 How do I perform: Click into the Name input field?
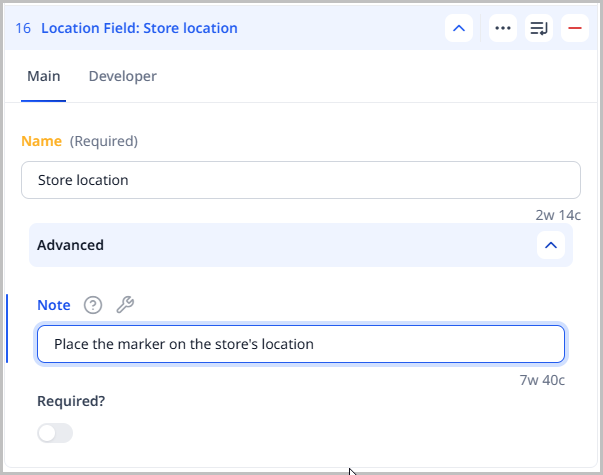pos(301,180)
